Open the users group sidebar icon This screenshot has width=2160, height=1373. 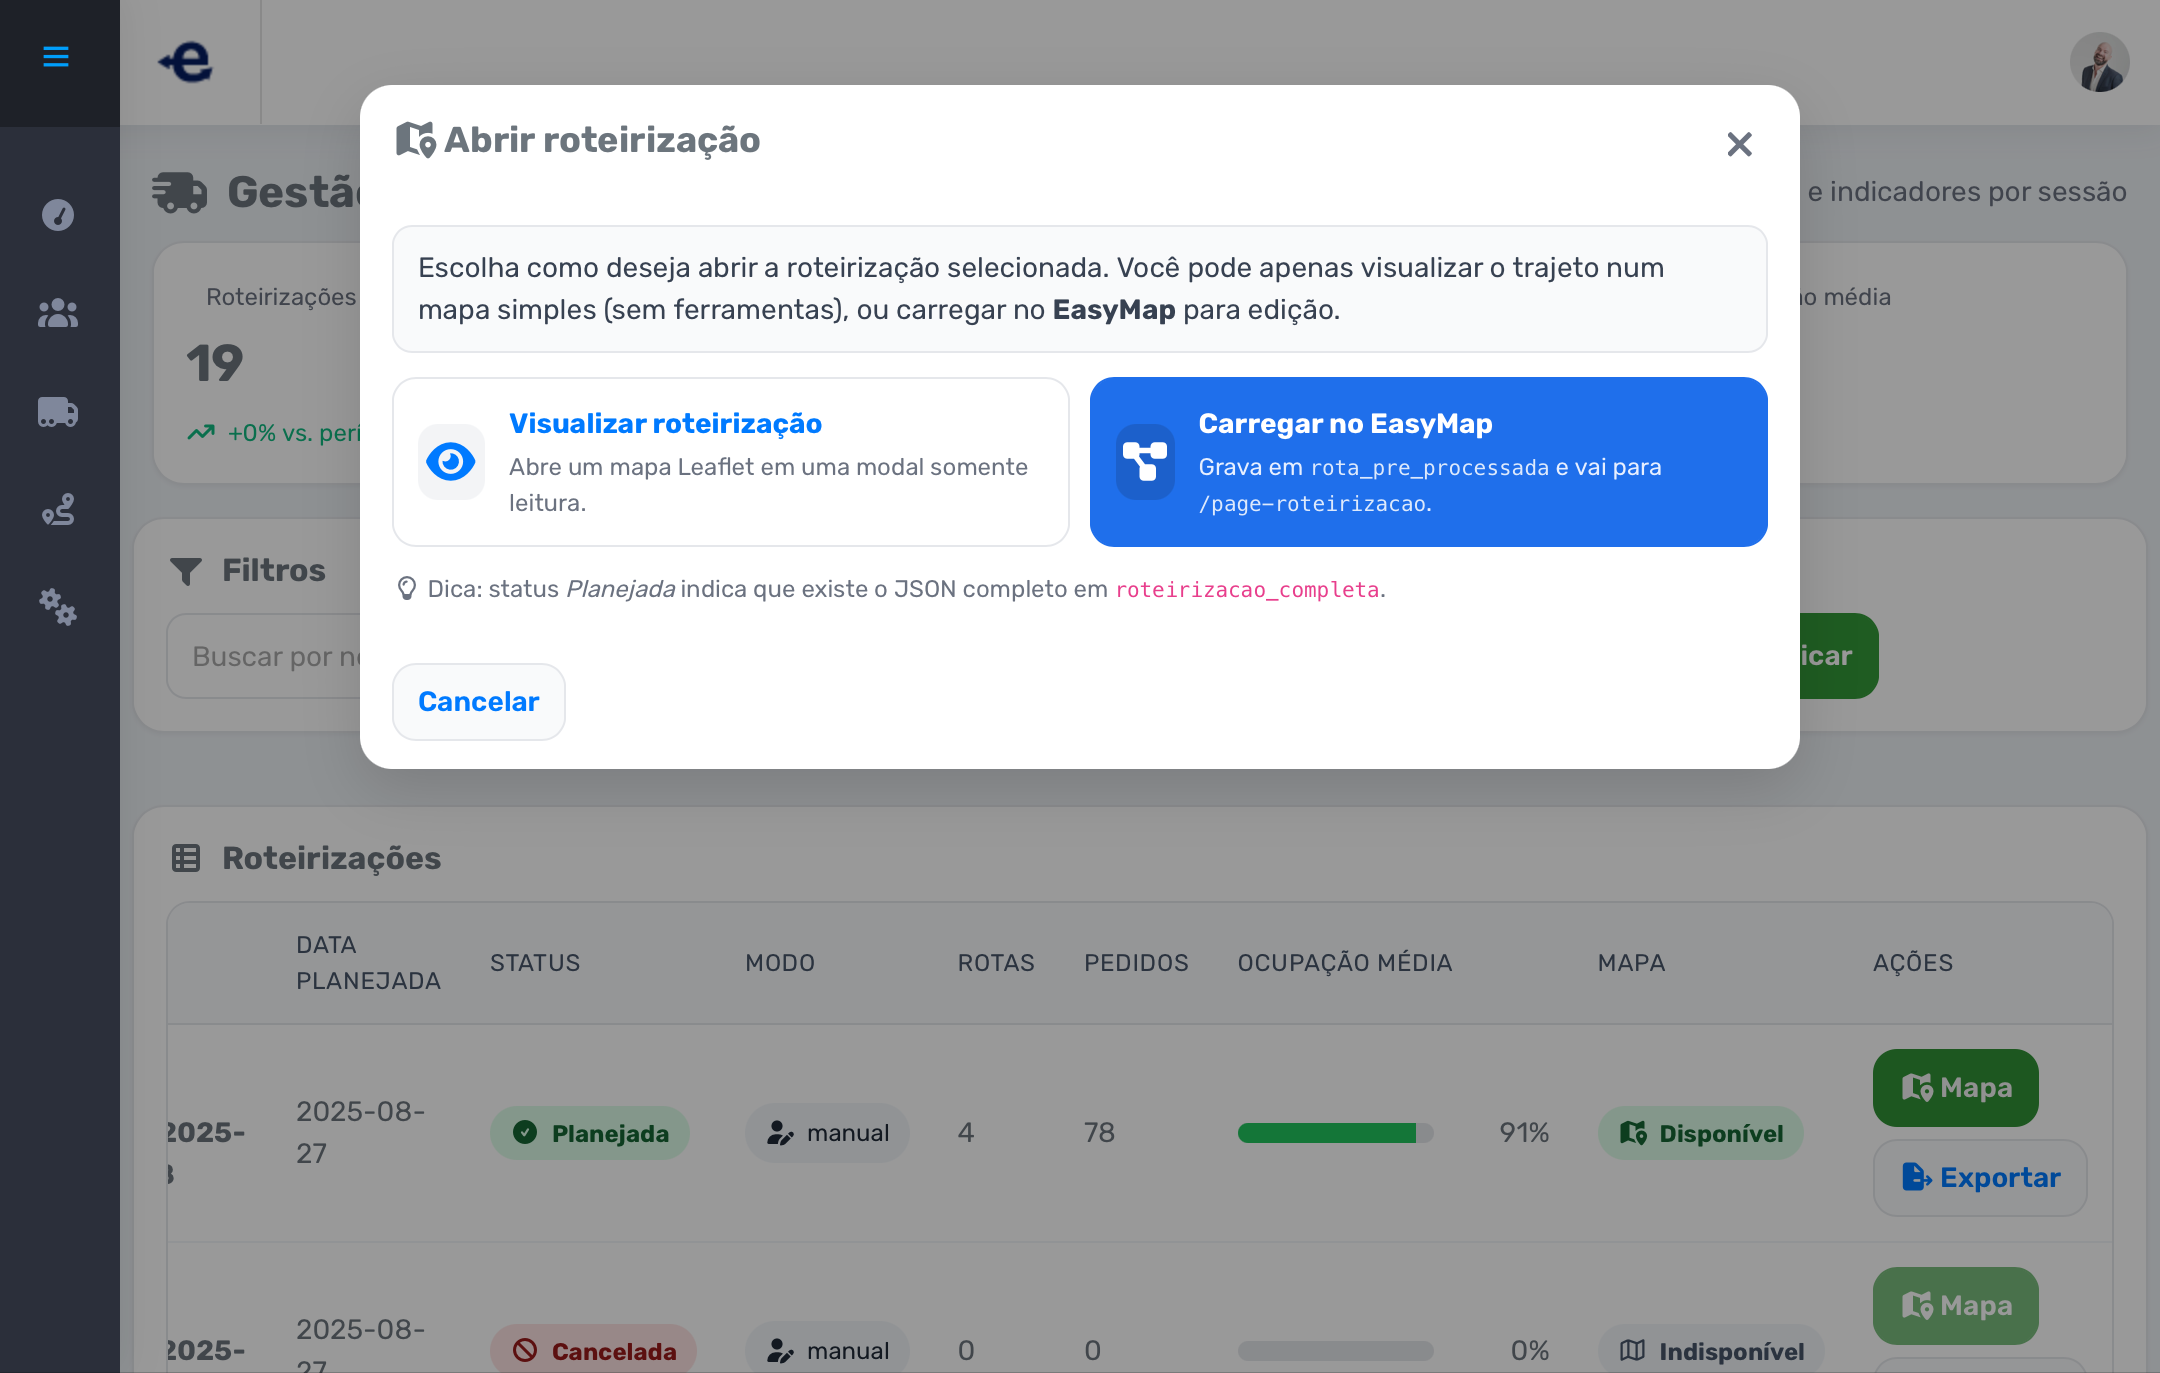[x=58, y=314]
